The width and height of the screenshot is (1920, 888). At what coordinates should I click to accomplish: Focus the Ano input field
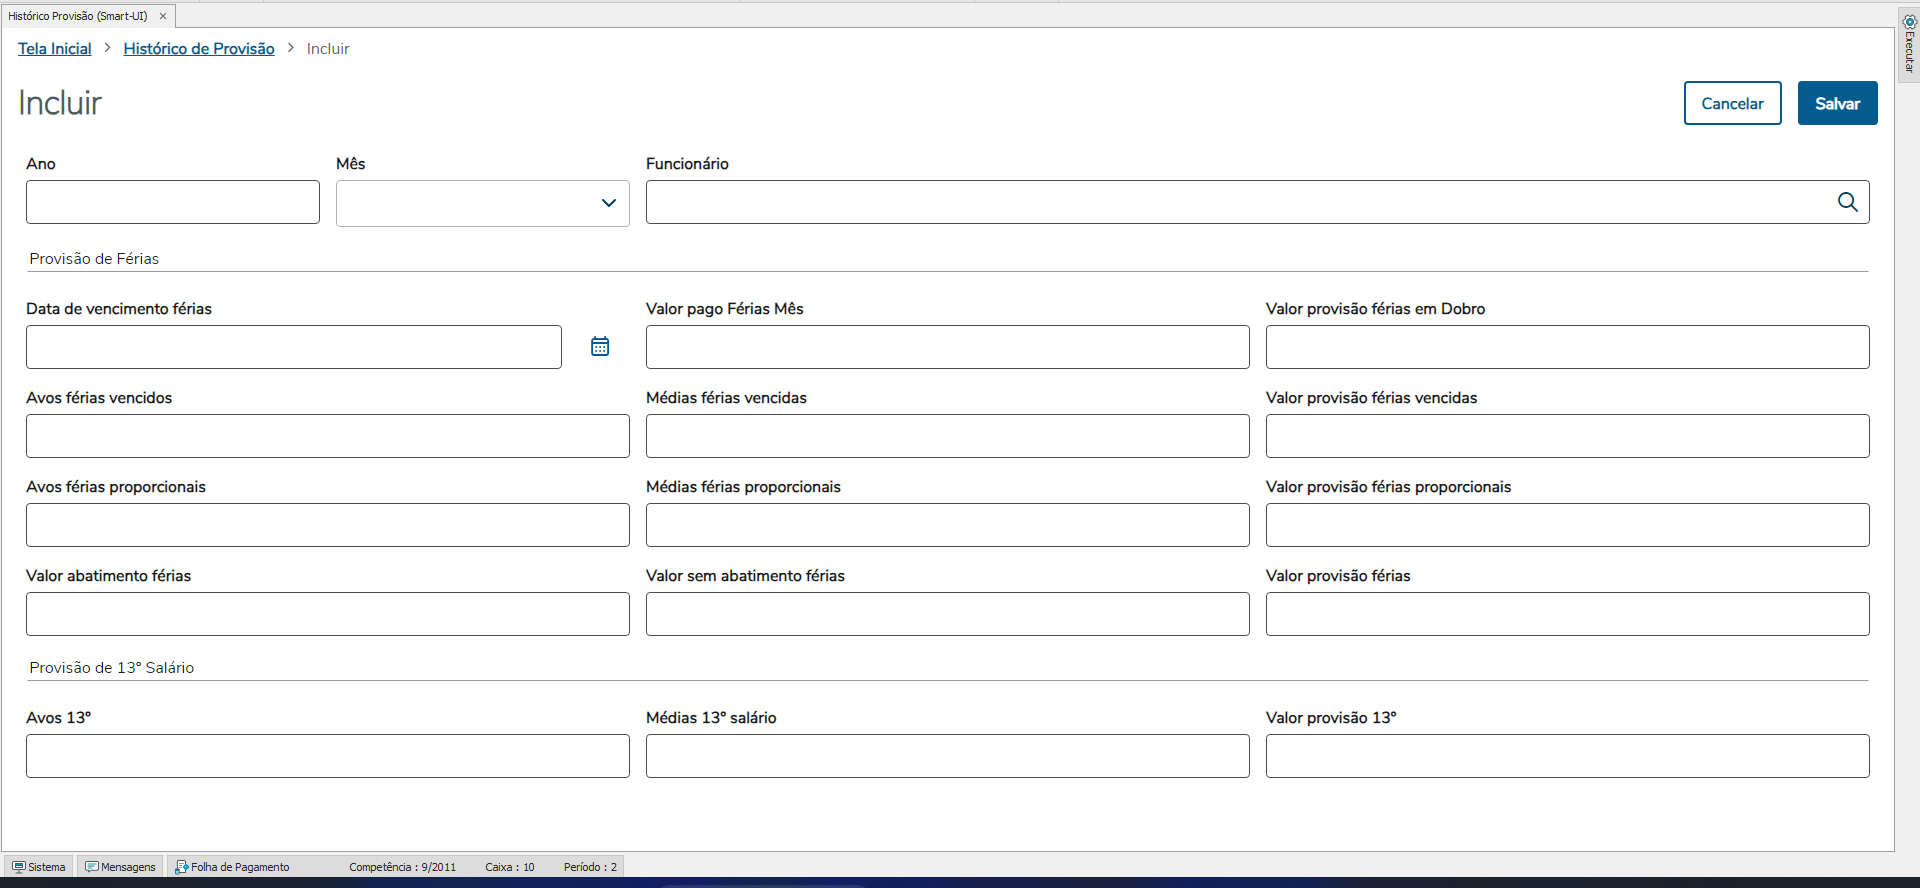click(173, 202)
